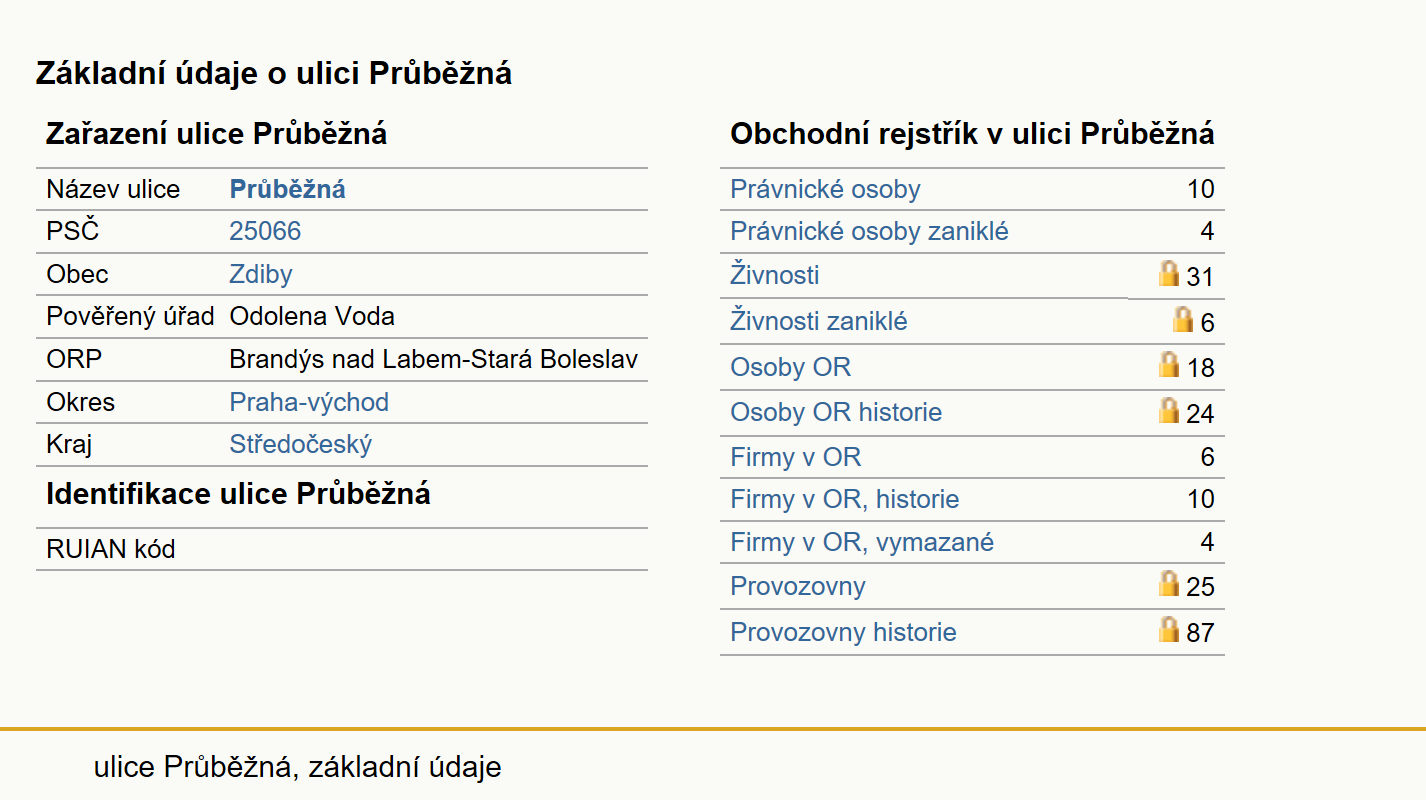The width and height of the screenshot is (1426, 800).
Task: Open the Zdiby municipality link
Action: (261, 275)
